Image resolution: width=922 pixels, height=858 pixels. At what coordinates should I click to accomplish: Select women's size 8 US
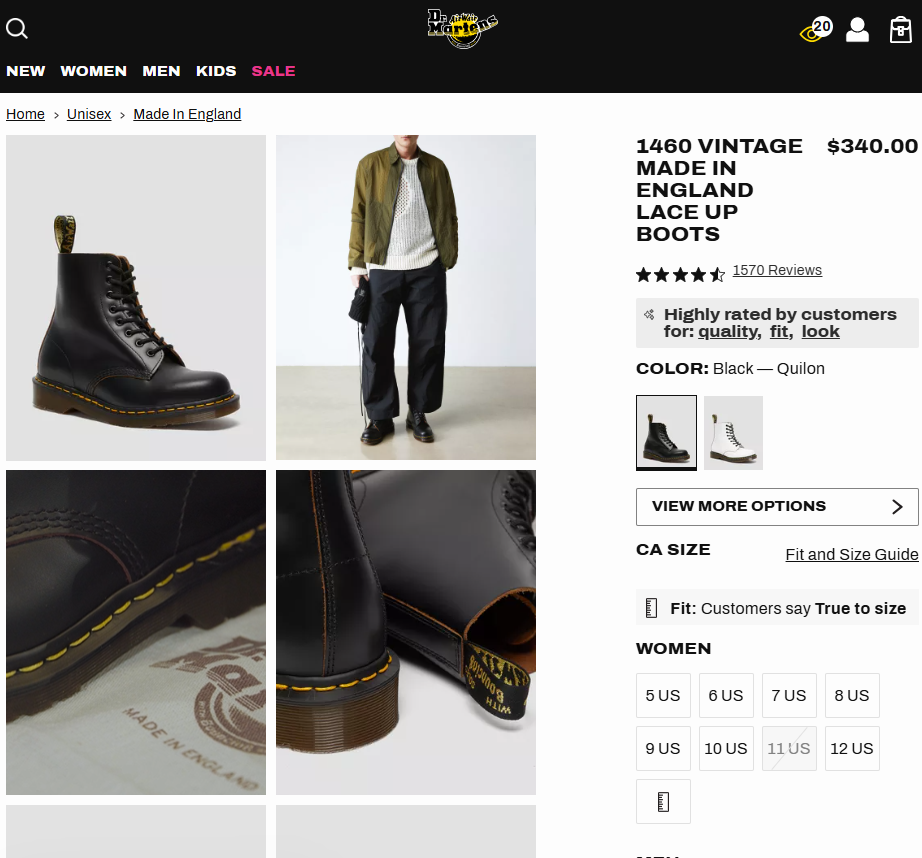click(x=852, y=695)
